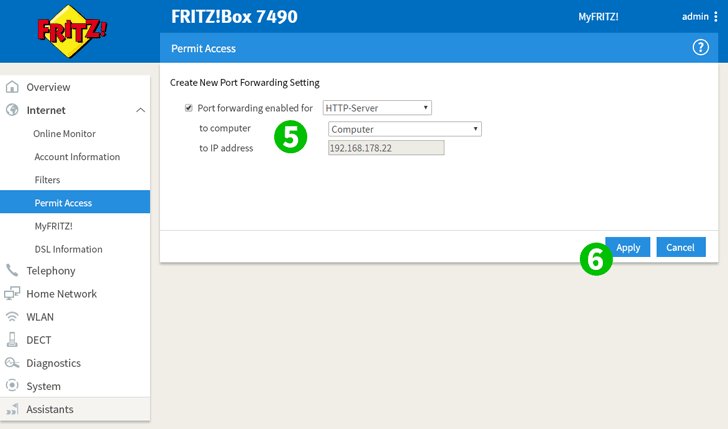This screenshot has height=429, width=728.
Task: Click the Assistants wizard icon
Action: point(12,409)
